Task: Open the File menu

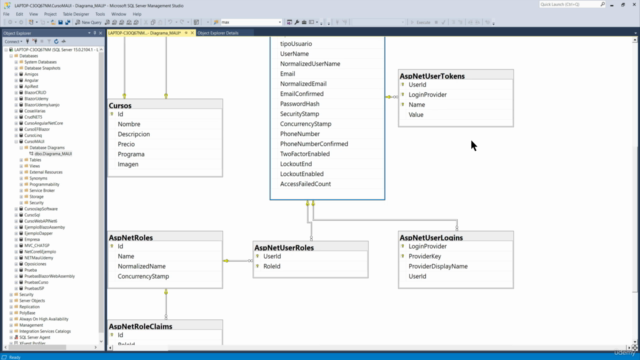Action: point(6,14)
